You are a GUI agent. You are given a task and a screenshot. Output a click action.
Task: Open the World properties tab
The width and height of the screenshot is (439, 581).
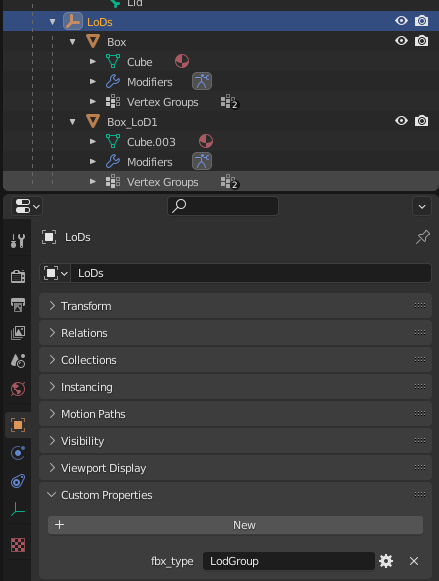point(17,389)
